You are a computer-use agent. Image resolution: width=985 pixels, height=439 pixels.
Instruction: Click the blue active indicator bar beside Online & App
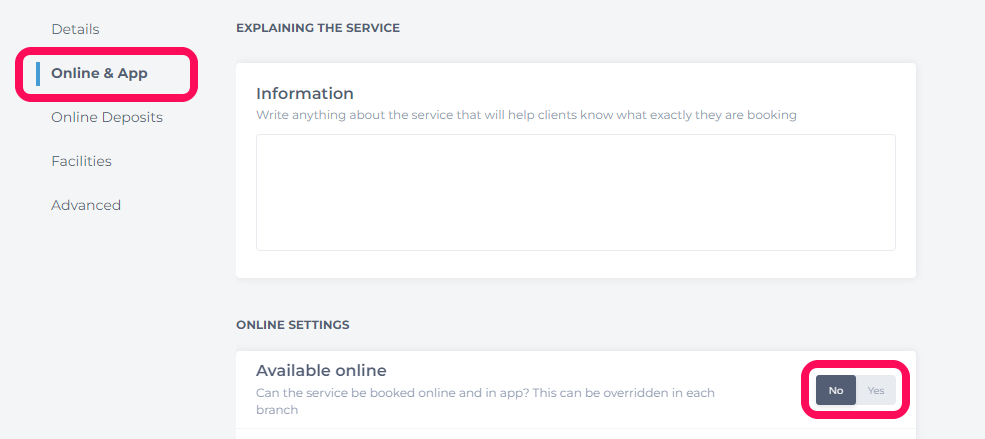pyautogui.click(x=38, y=73)
